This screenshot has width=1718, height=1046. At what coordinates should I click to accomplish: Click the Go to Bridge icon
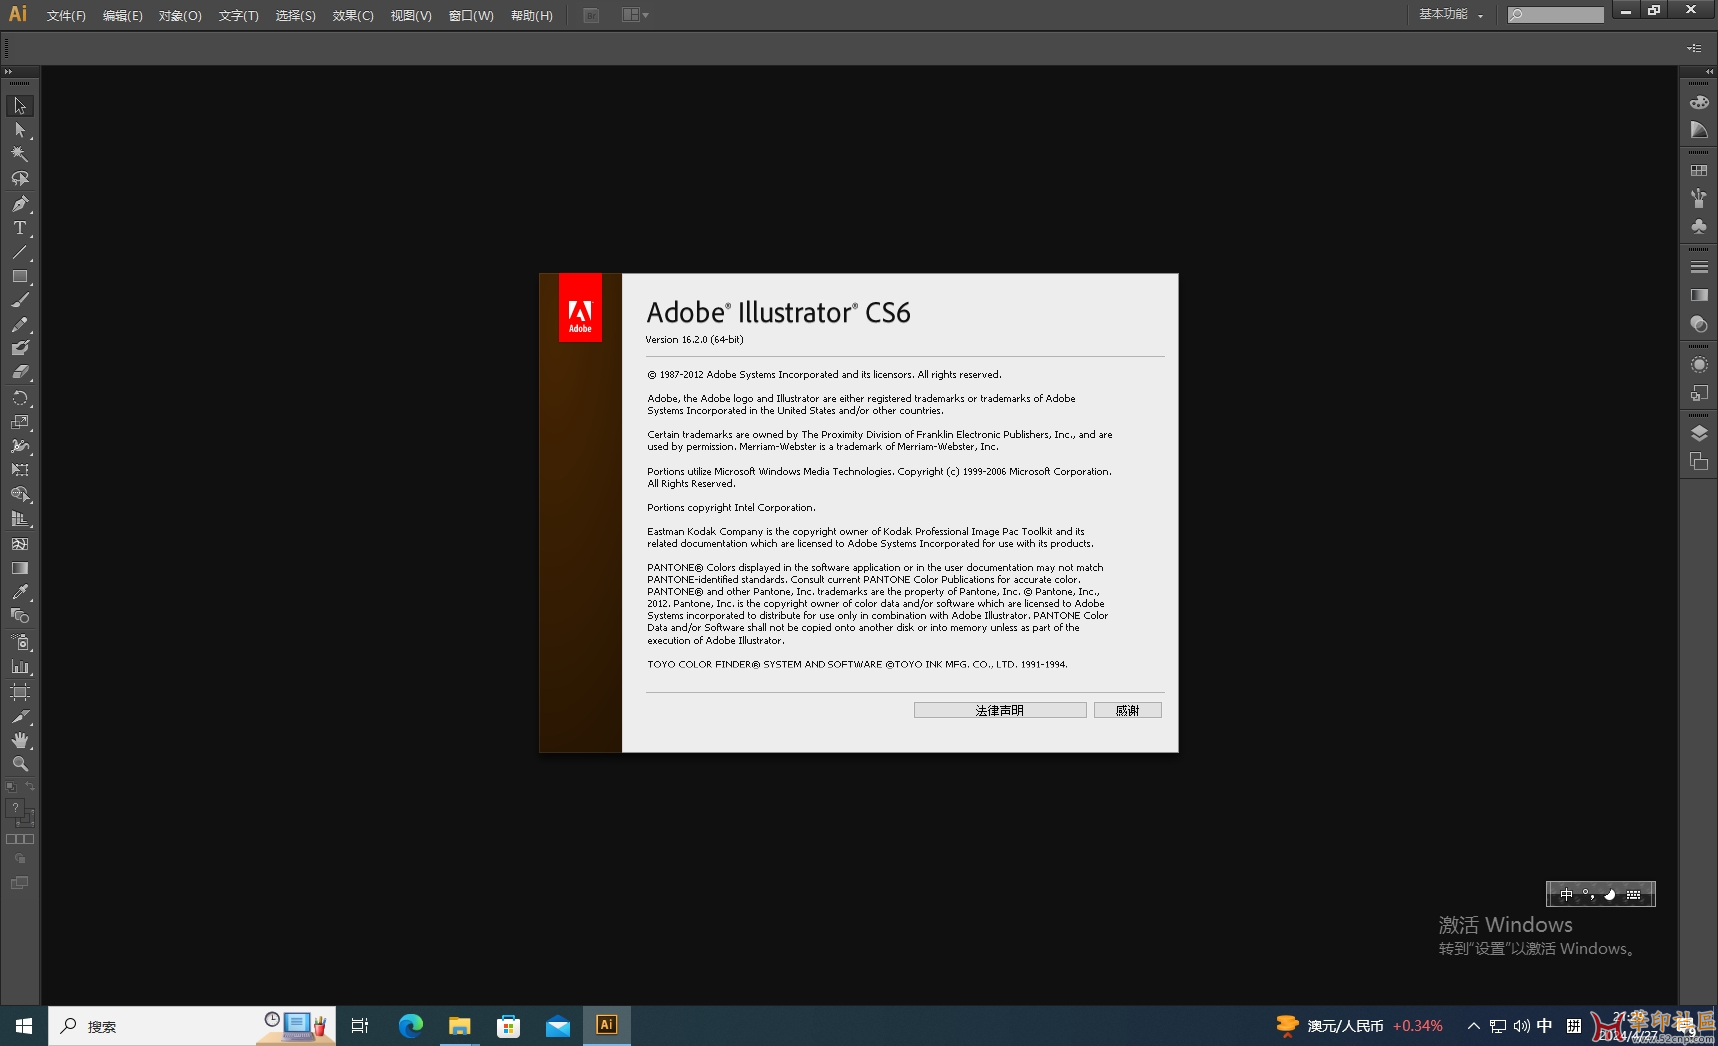(591, 15)
